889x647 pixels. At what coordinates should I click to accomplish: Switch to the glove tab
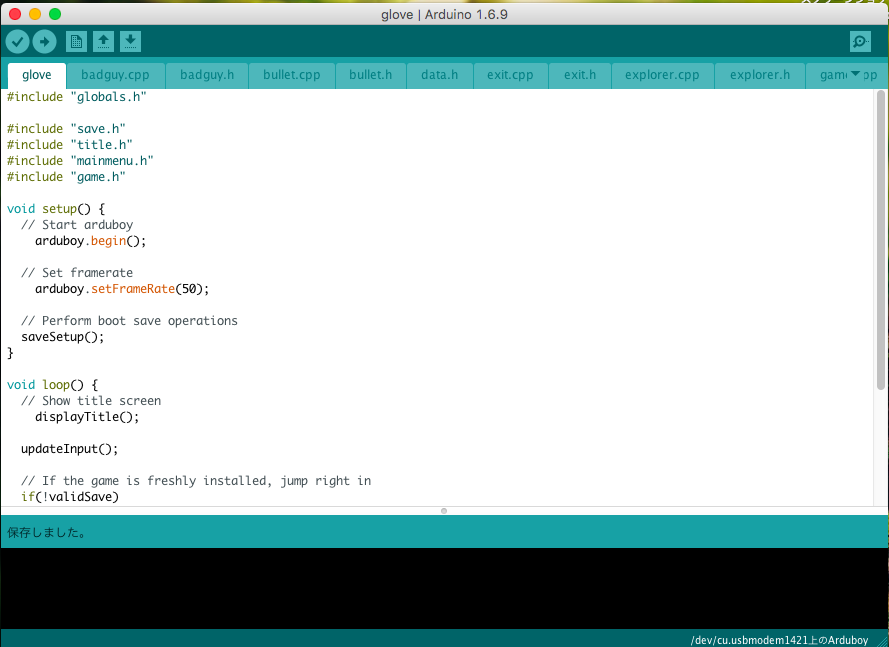pos(37,75)
